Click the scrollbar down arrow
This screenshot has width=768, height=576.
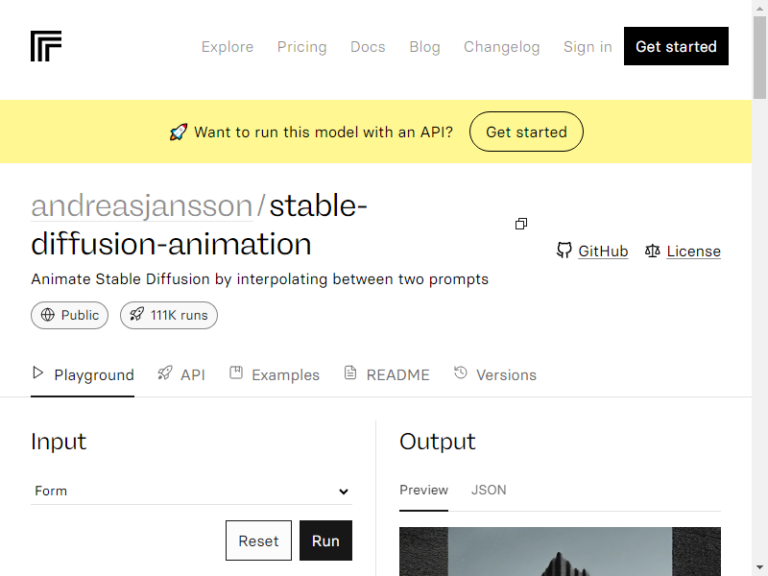point(760,568)
